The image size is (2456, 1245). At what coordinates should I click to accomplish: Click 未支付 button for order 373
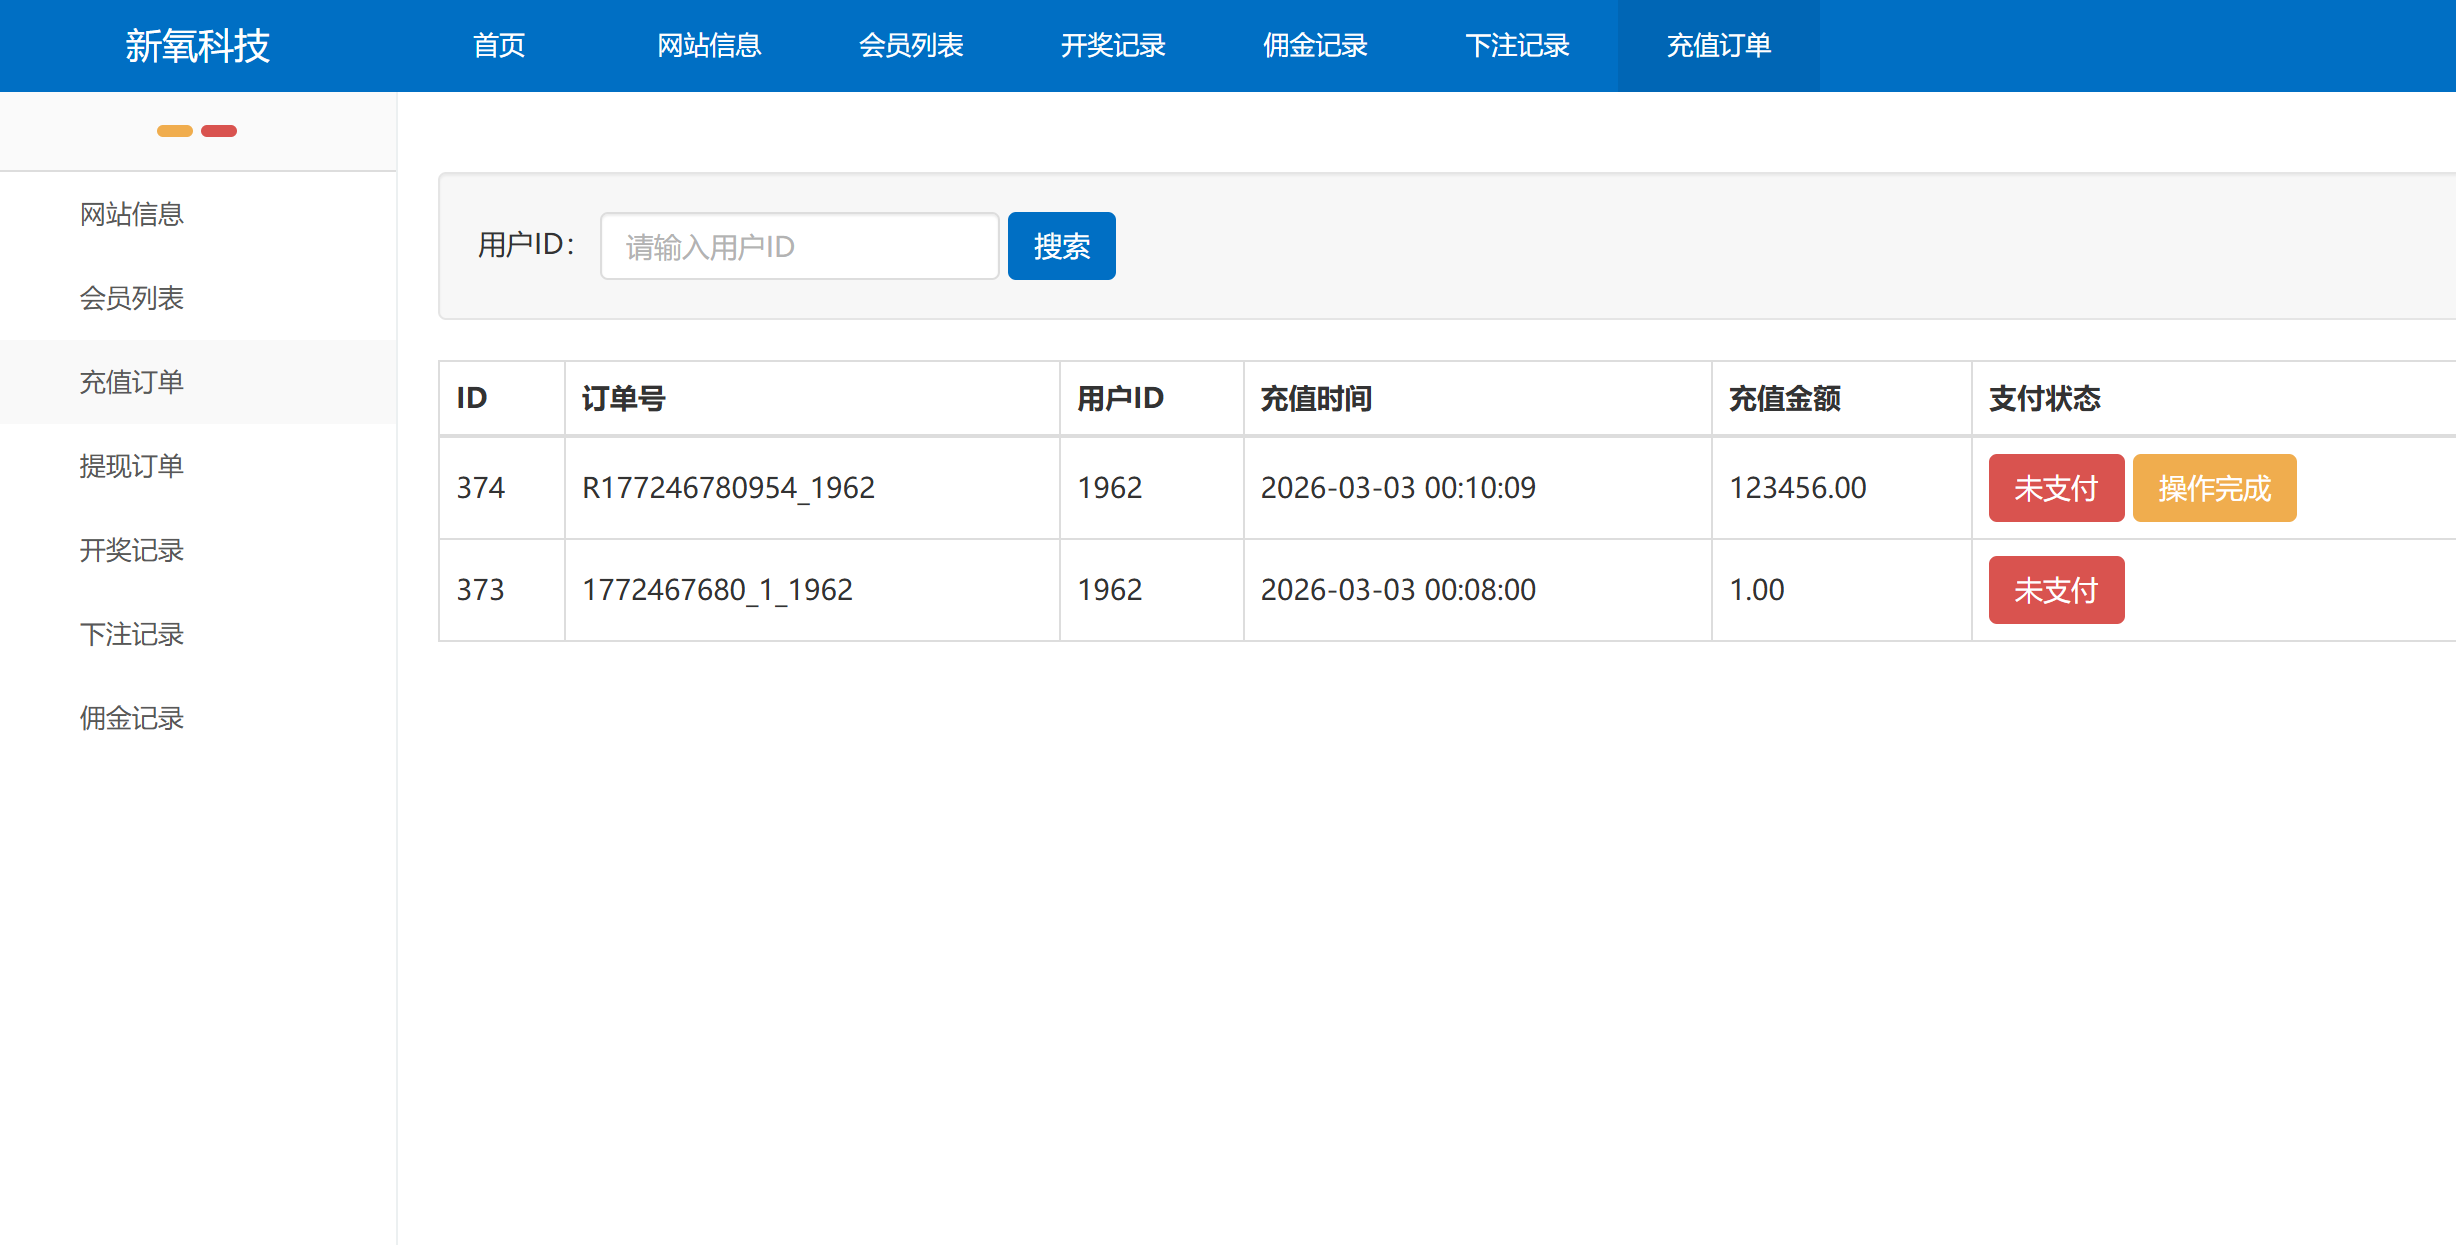(x=2056, y=590)
